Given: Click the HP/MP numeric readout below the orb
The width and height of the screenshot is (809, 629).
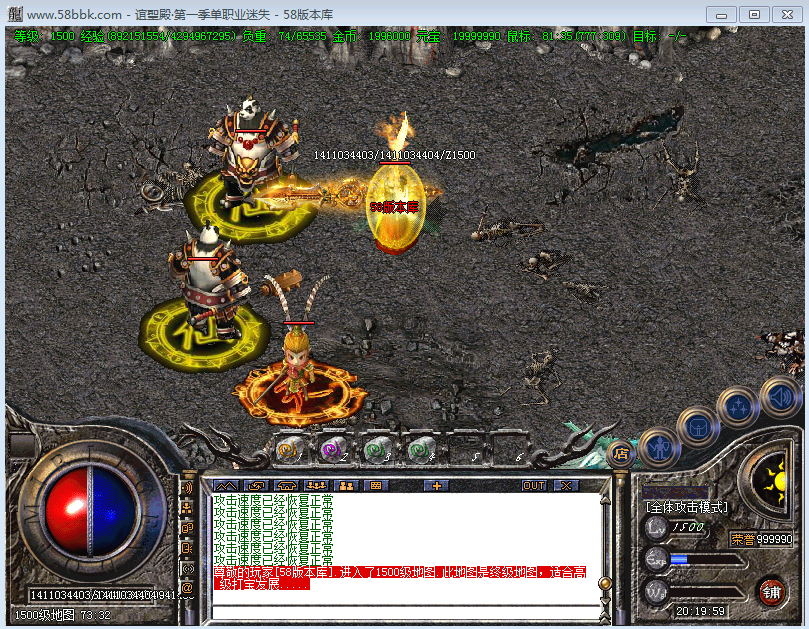Looking at the screenshot, I should [104, 595].
